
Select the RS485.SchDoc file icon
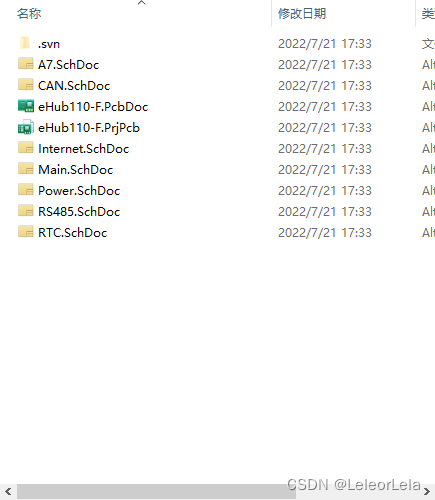point(26,211)
